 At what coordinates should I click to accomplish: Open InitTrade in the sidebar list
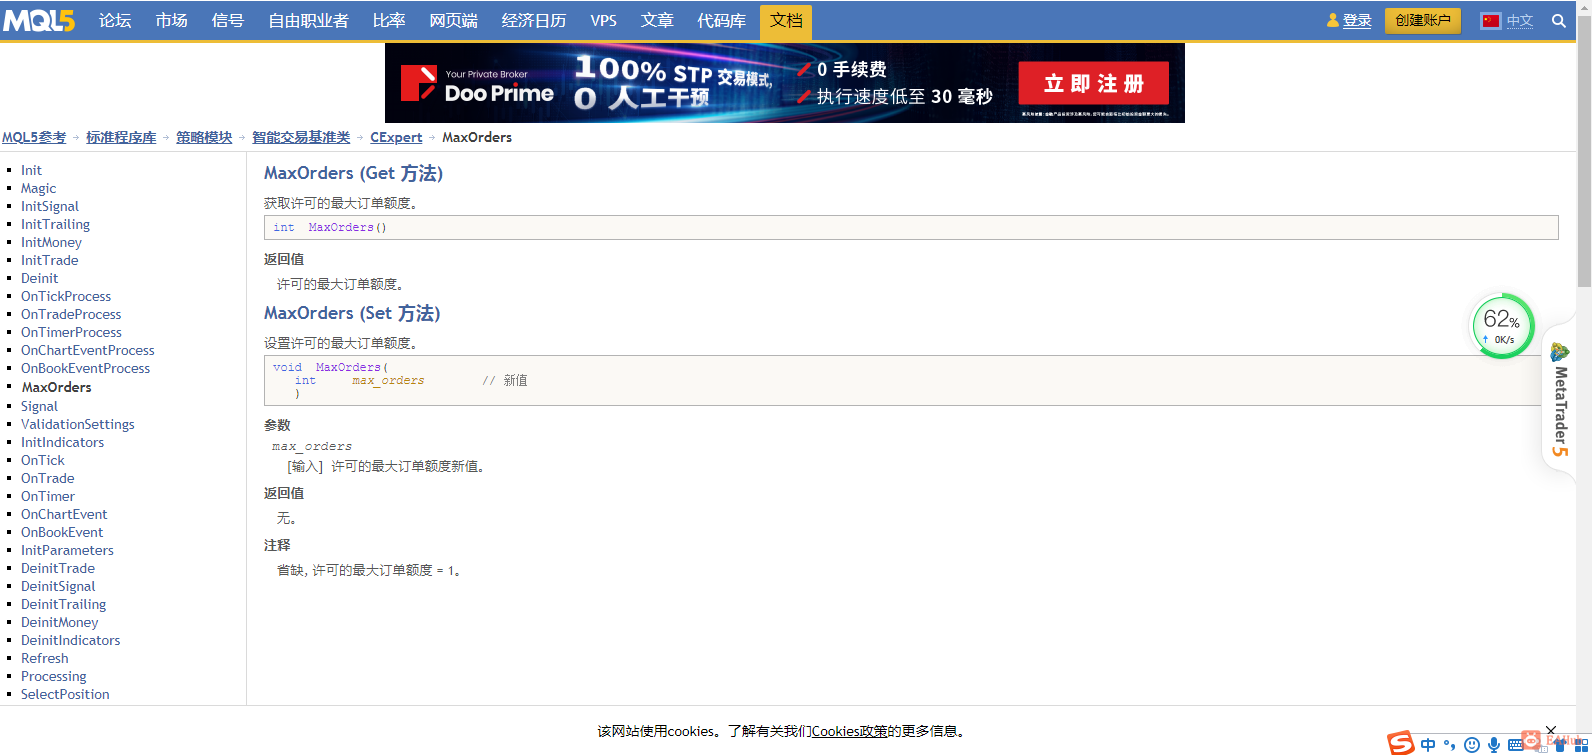pyautogui.click(x=49, y=261)
